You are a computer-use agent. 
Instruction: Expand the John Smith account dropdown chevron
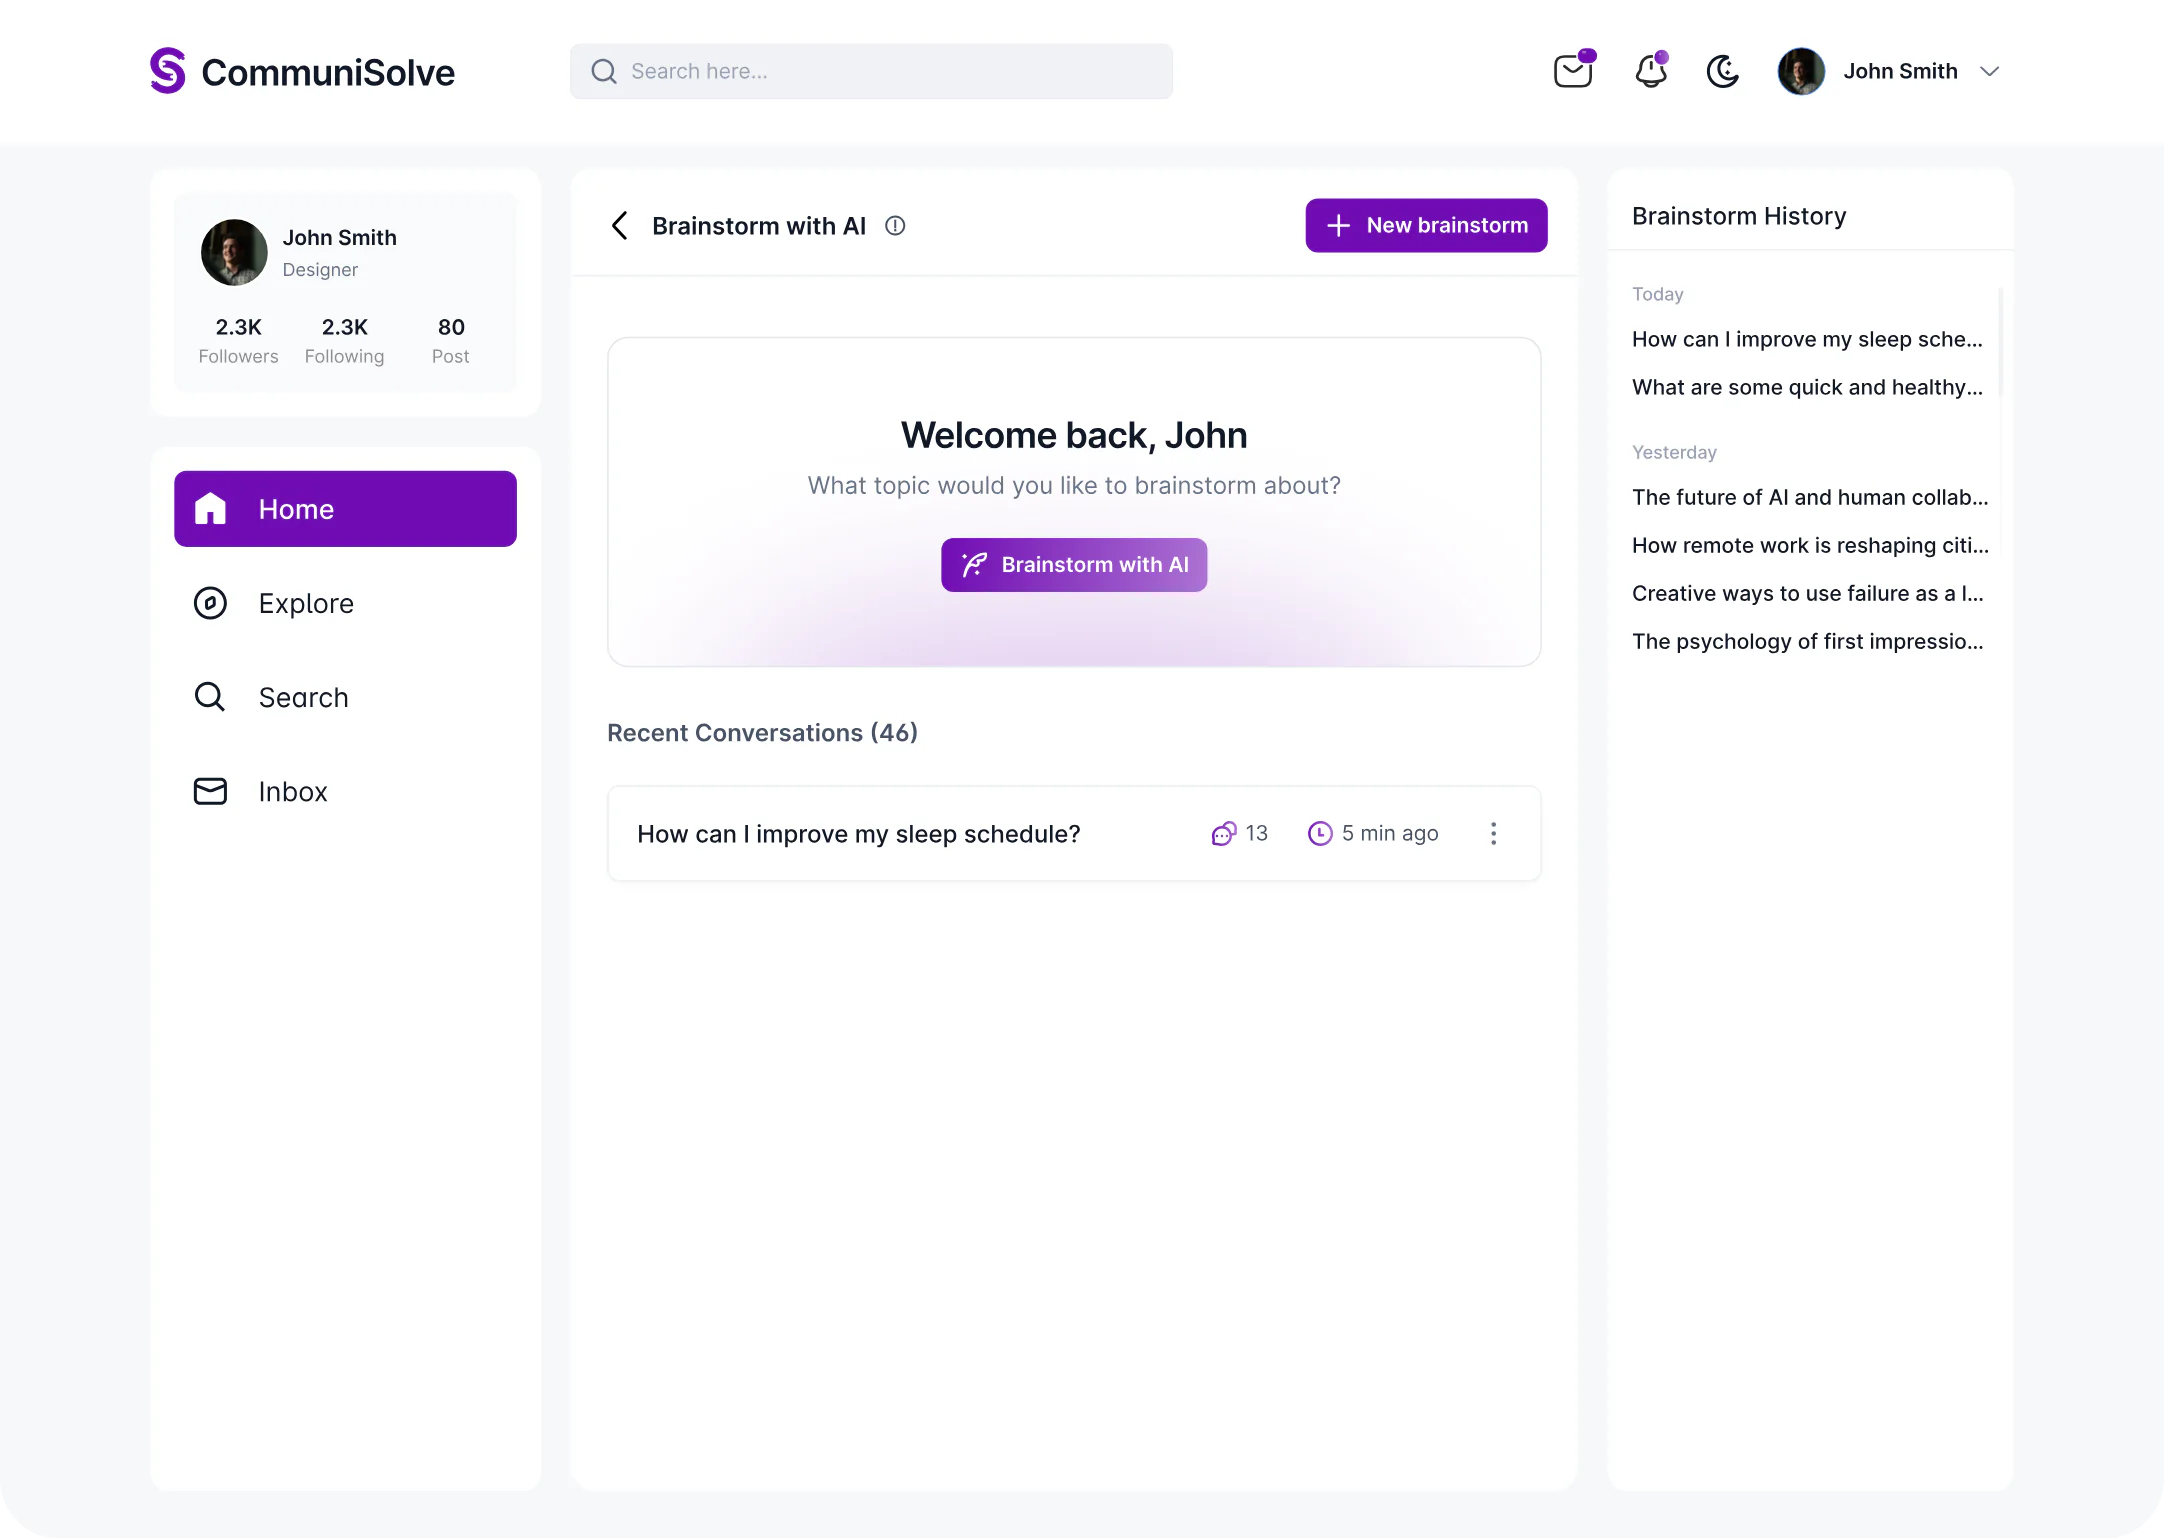1990,71
